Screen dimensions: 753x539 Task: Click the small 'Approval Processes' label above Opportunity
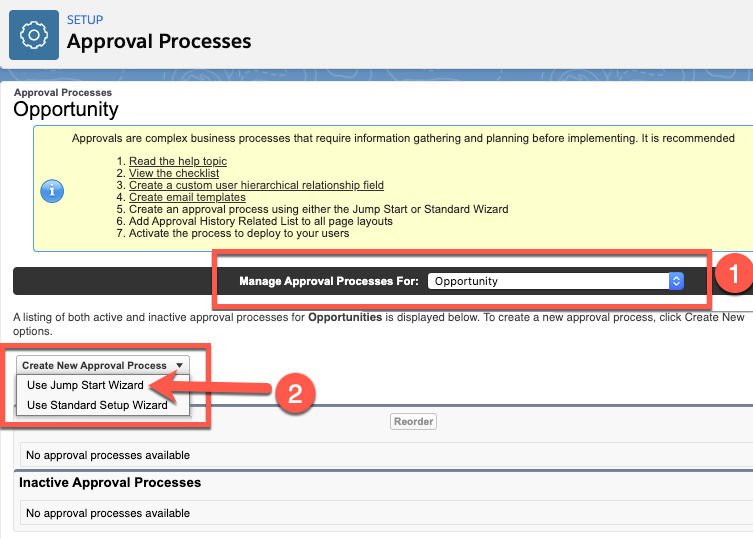click(63, 92)
